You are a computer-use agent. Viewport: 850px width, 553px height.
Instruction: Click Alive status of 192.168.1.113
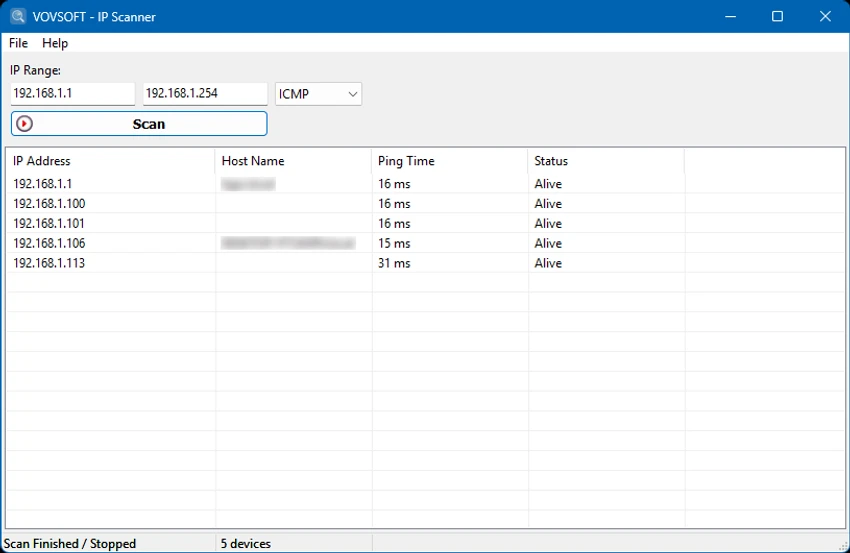tap(548, 263)
